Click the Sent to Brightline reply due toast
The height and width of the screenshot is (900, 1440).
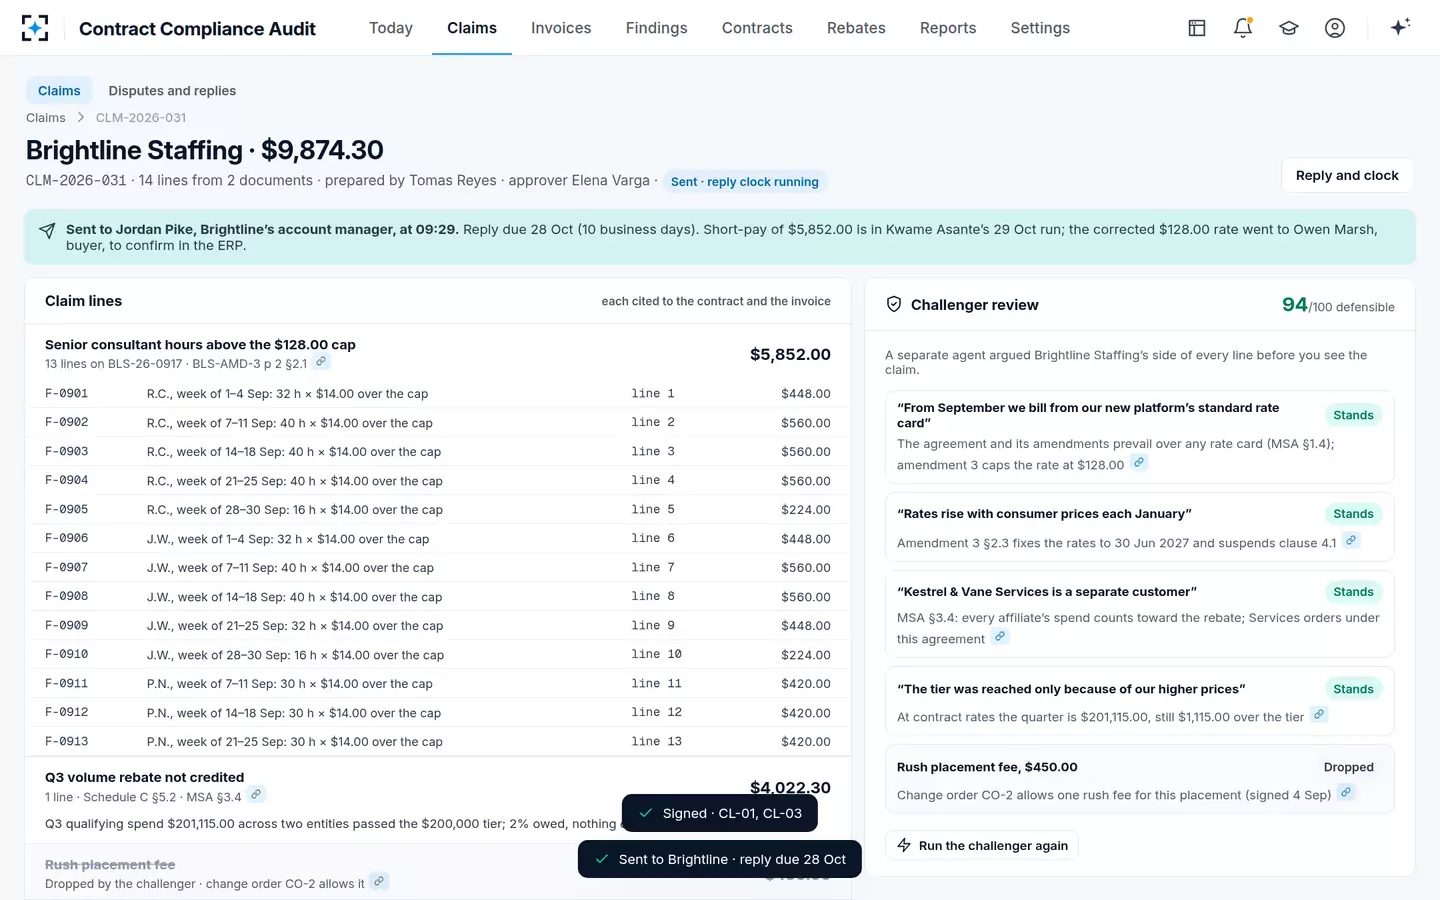720,859
